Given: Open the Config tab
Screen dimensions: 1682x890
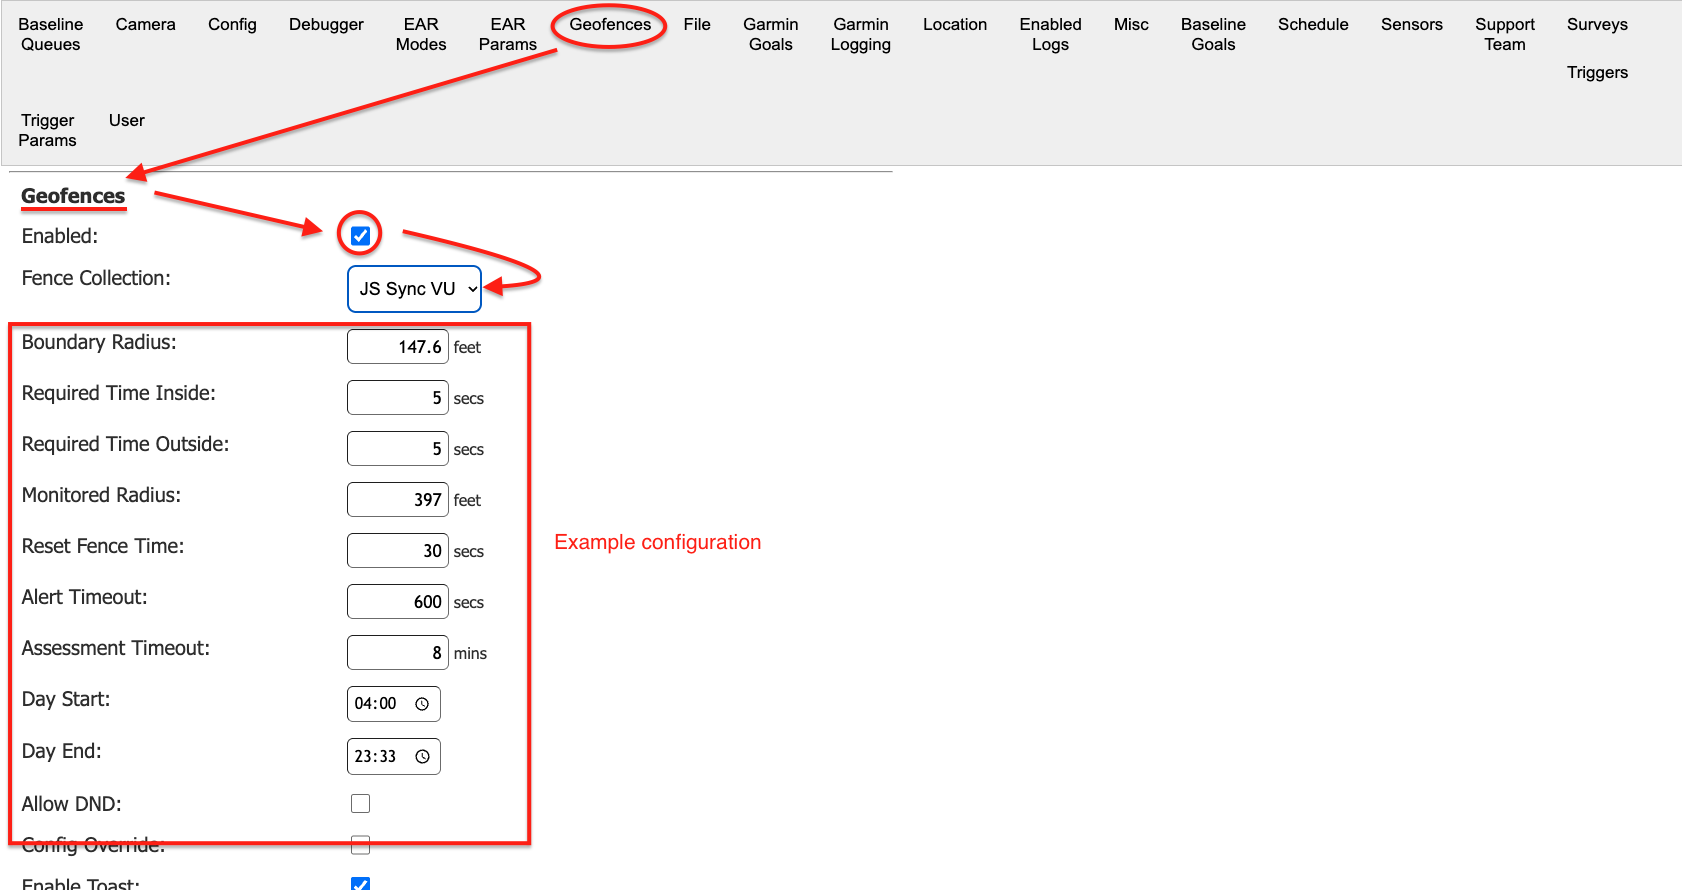Looking at the screenshot, I should pos(232,24).
